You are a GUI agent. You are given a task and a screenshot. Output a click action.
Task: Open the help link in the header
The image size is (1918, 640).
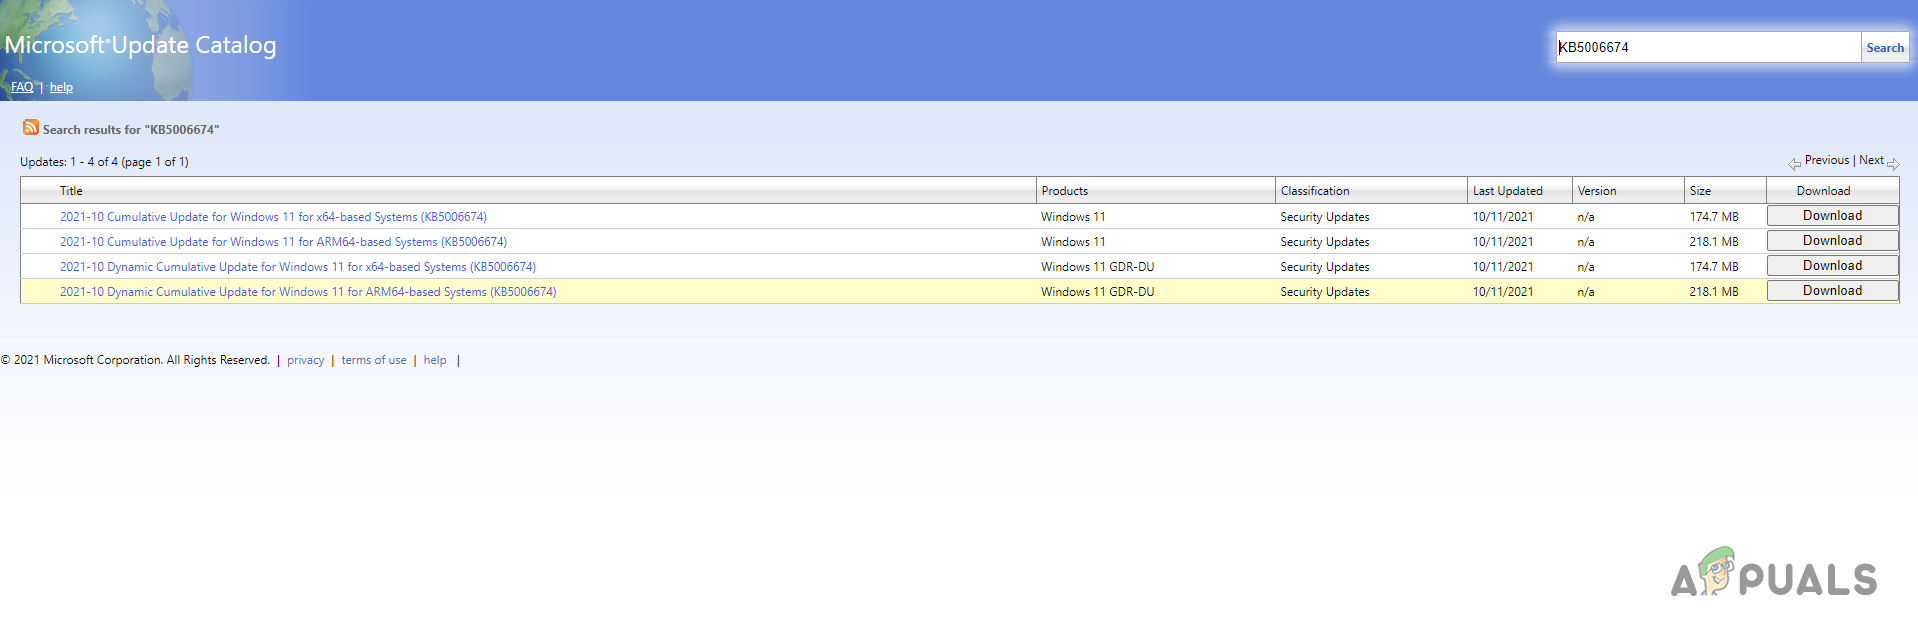[61, 87]
